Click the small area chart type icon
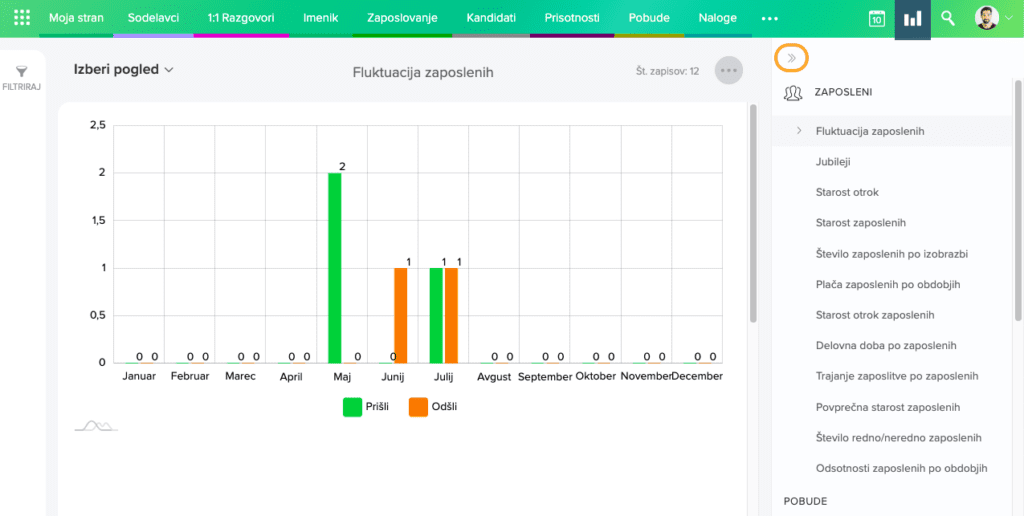This screenshot has width=1024, height=516. (x=96, y=426)
